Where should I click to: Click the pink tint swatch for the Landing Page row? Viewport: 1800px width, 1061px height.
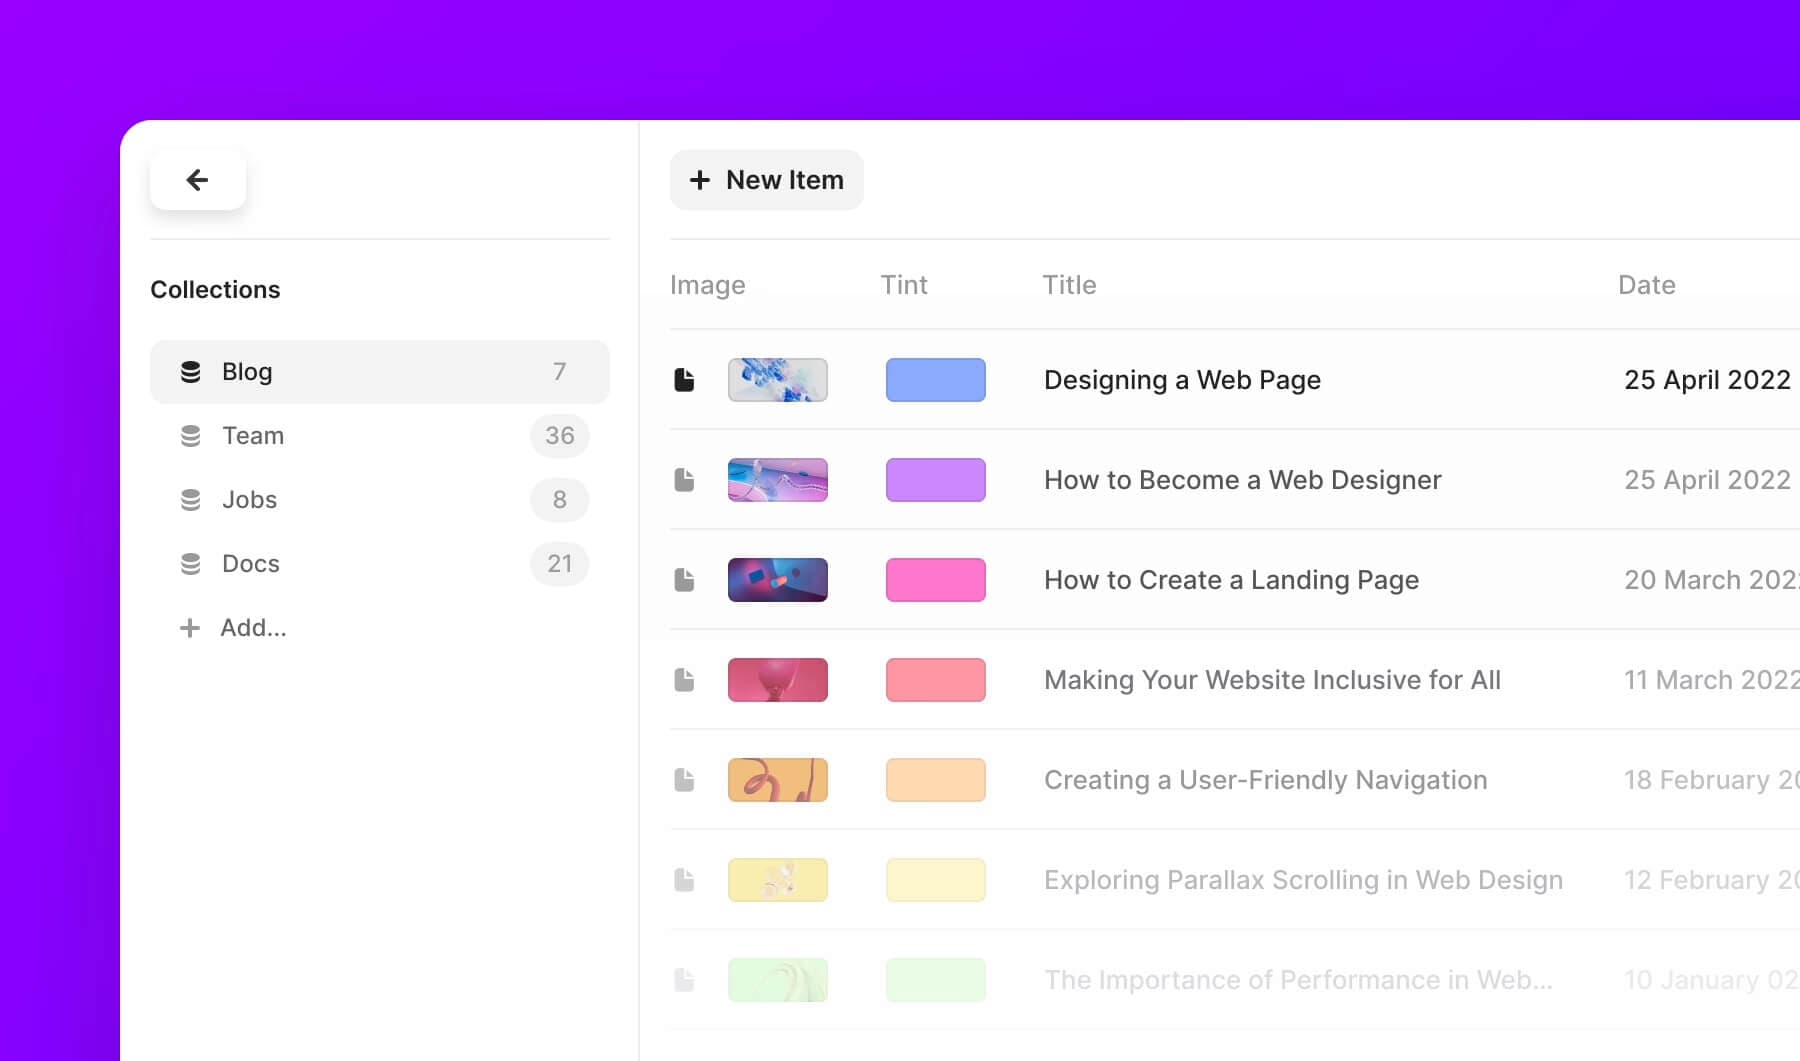(935, 579)
